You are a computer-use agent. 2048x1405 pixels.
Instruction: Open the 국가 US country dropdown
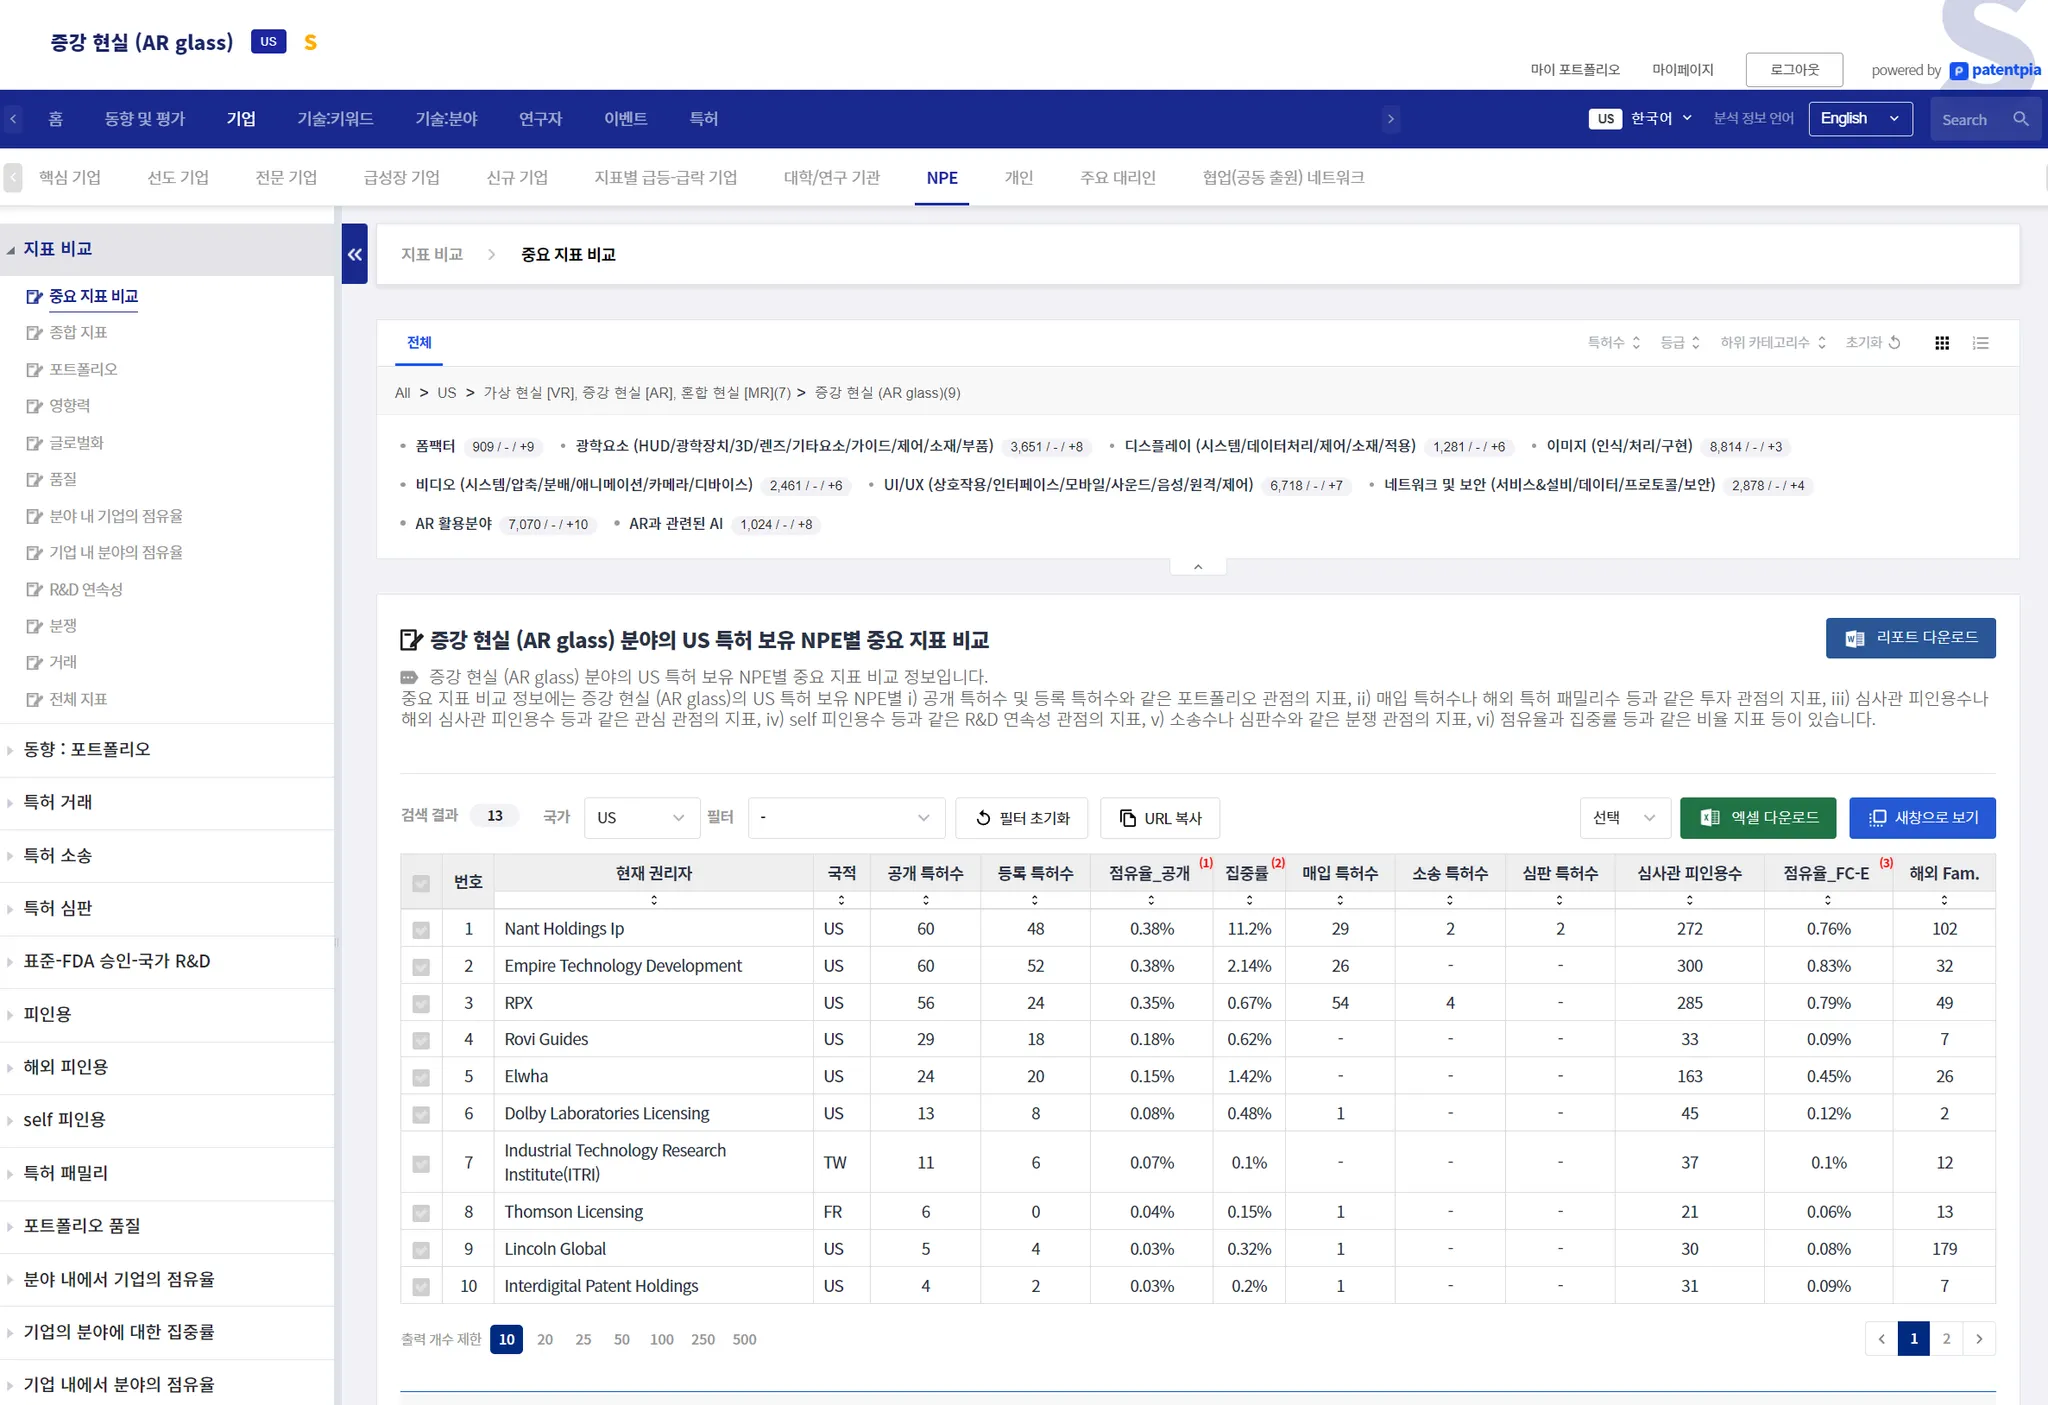(640, 818)
